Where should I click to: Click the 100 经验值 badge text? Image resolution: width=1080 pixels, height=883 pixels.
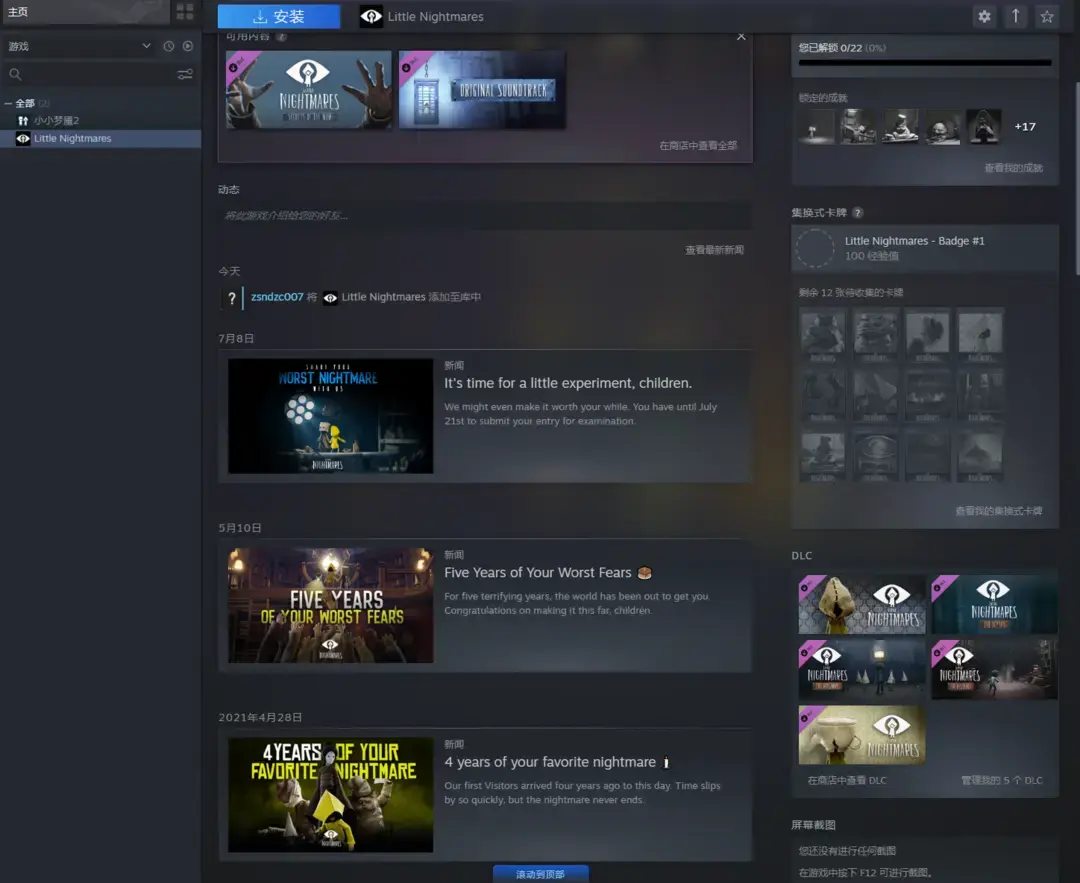871,256
